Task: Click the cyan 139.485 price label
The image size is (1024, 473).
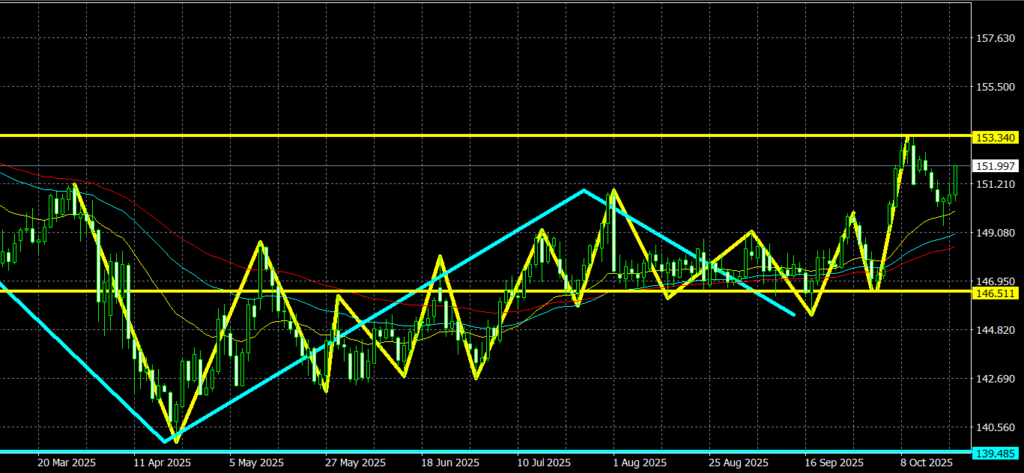Action: (995, 454)
